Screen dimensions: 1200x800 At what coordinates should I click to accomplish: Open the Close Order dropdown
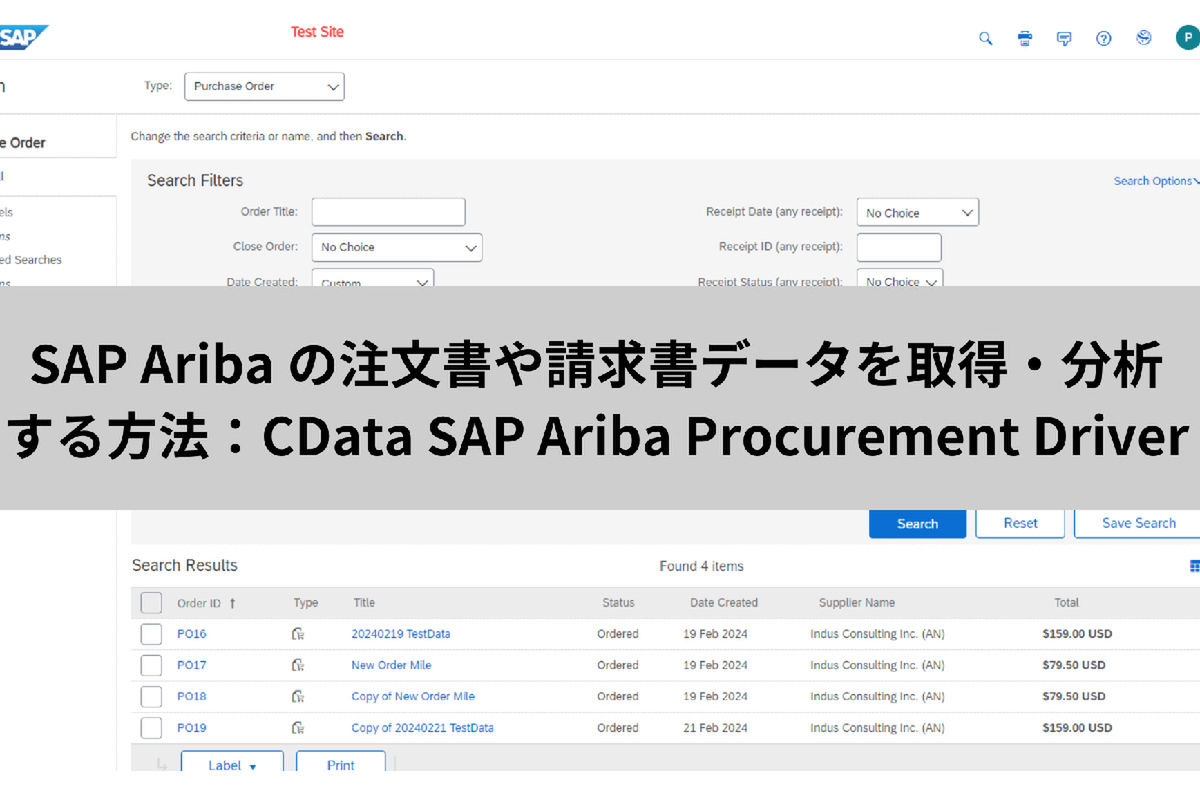397,247
